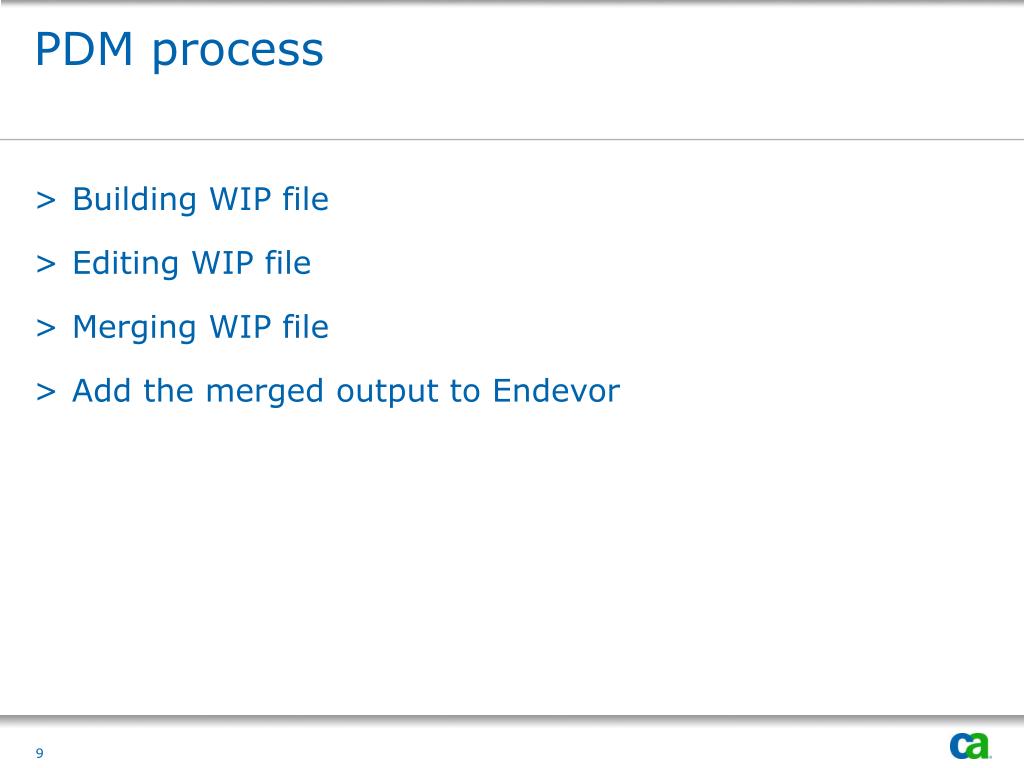Click the Merging WIP file bullet text
The image size is (1024, 768).
coord(200,327)
